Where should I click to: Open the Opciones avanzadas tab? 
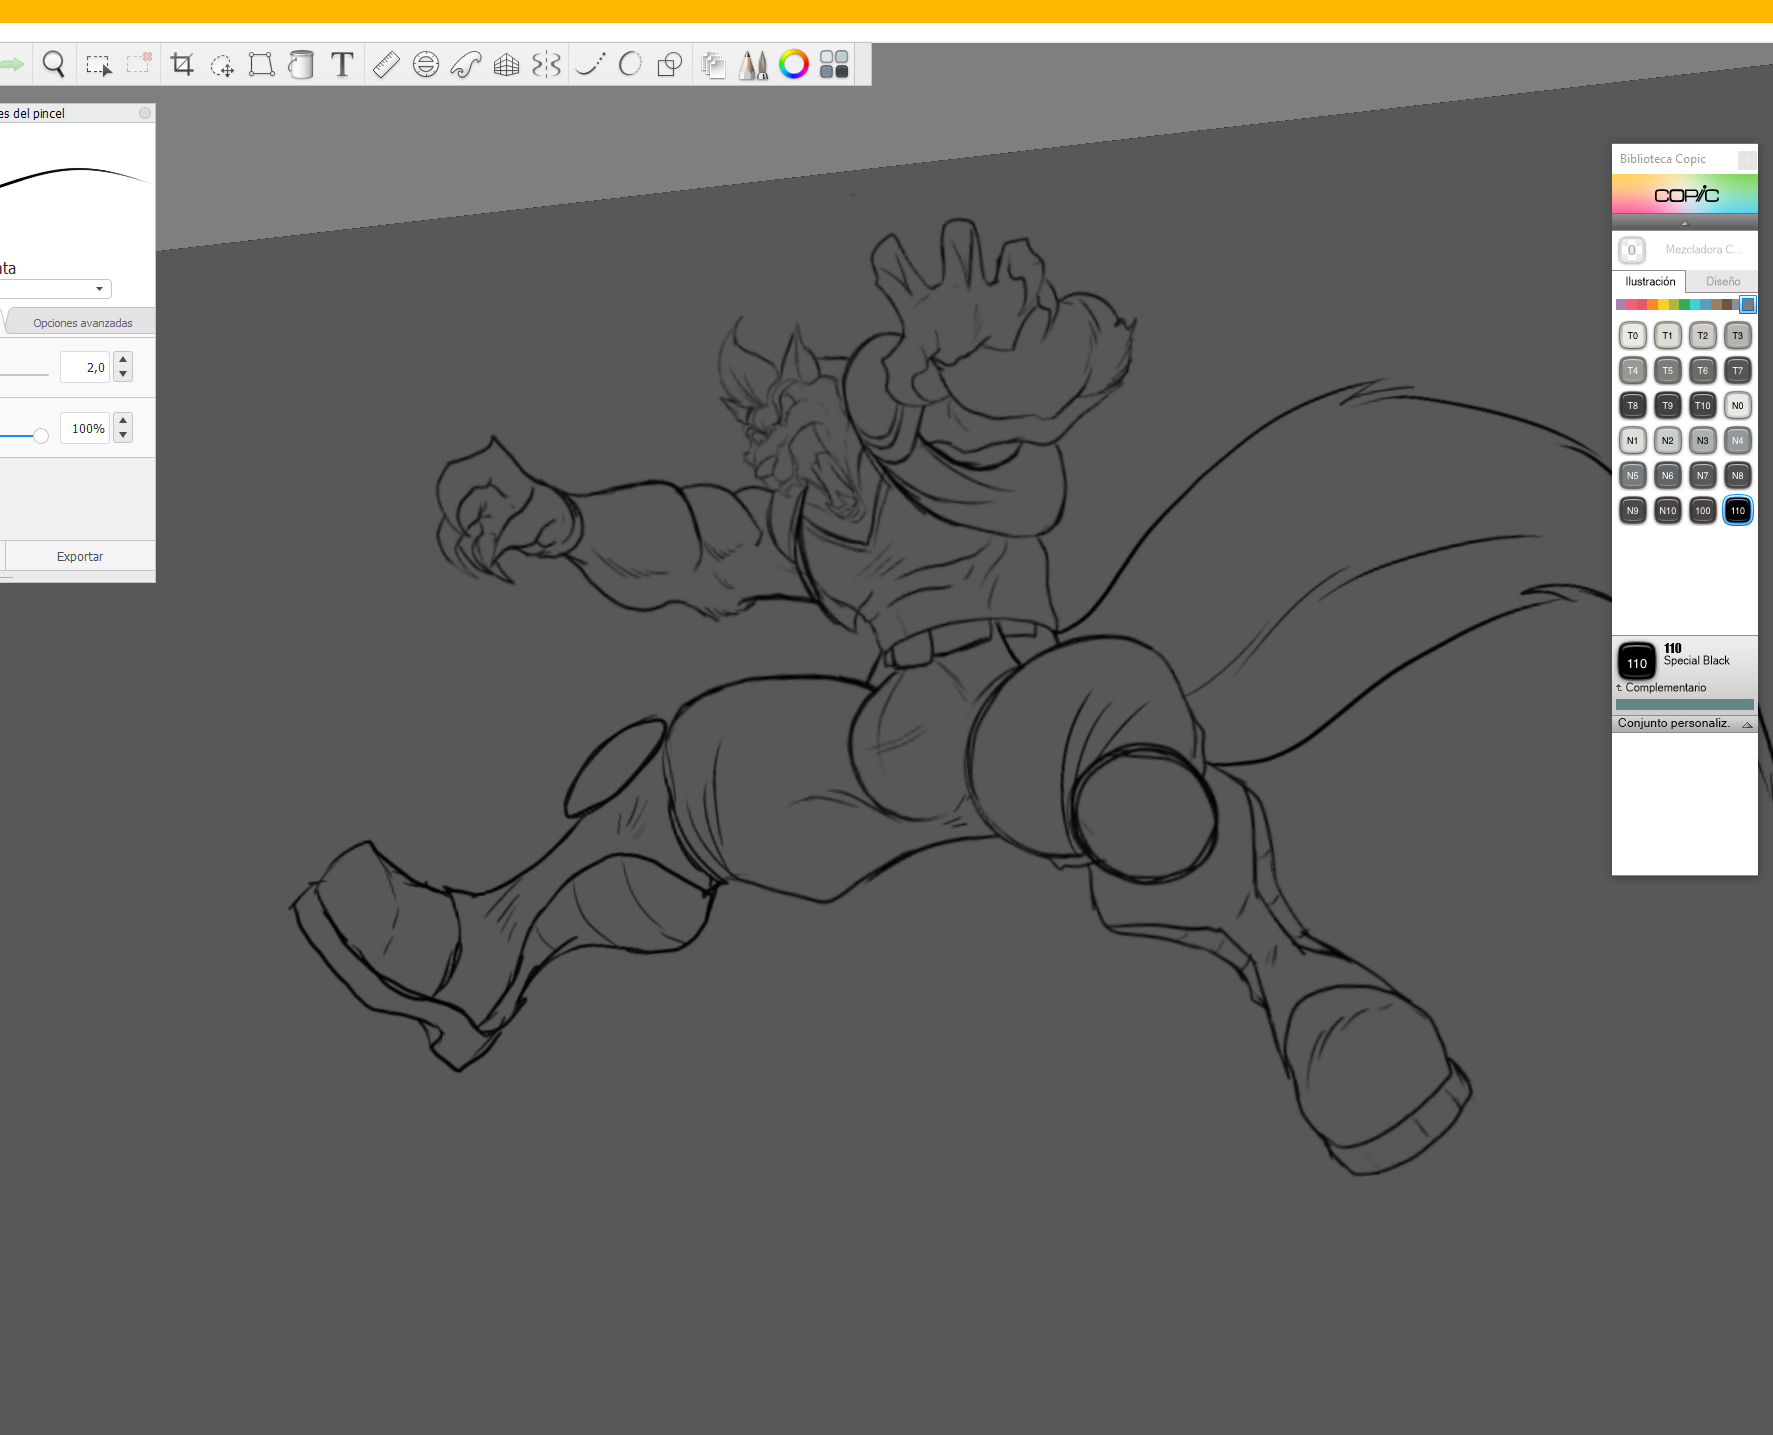pos(82,323)
